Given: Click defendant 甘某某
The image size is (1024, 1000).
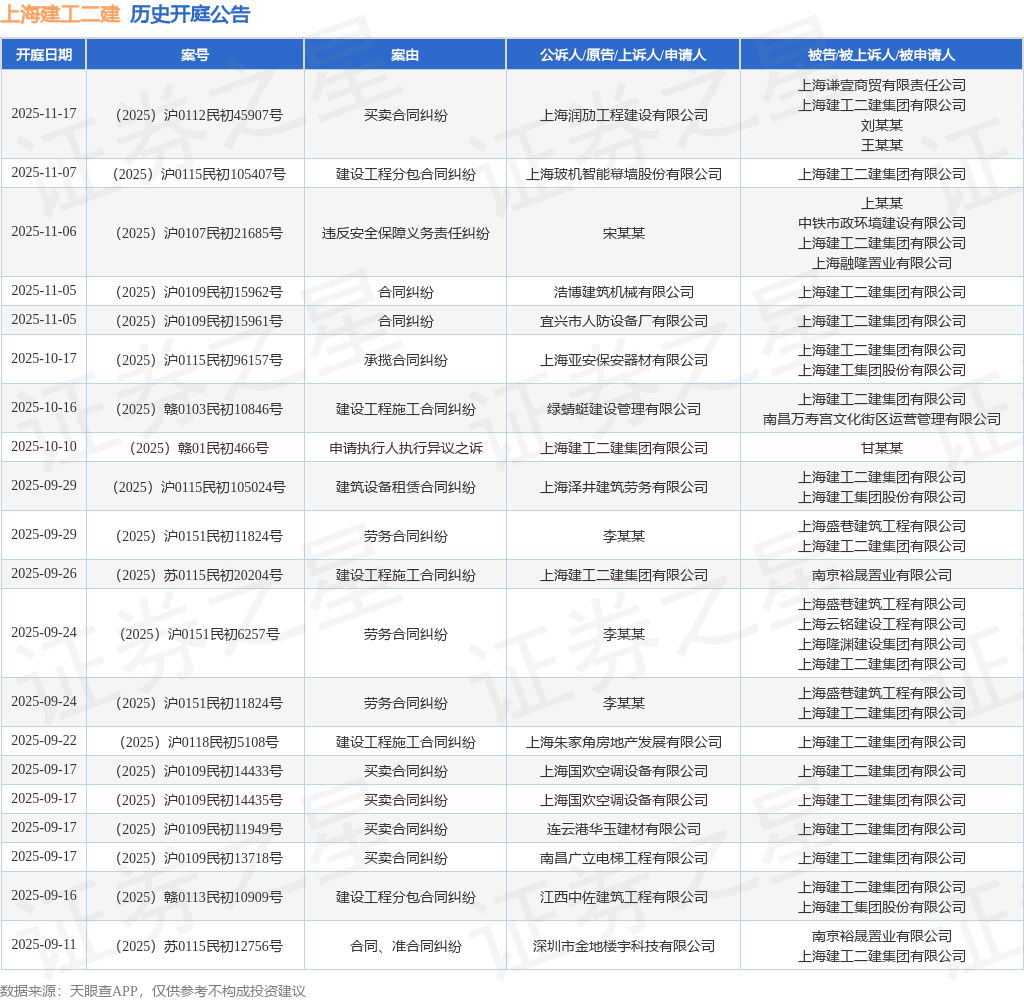Looking at the screenshot, I should tap(882, 448).
